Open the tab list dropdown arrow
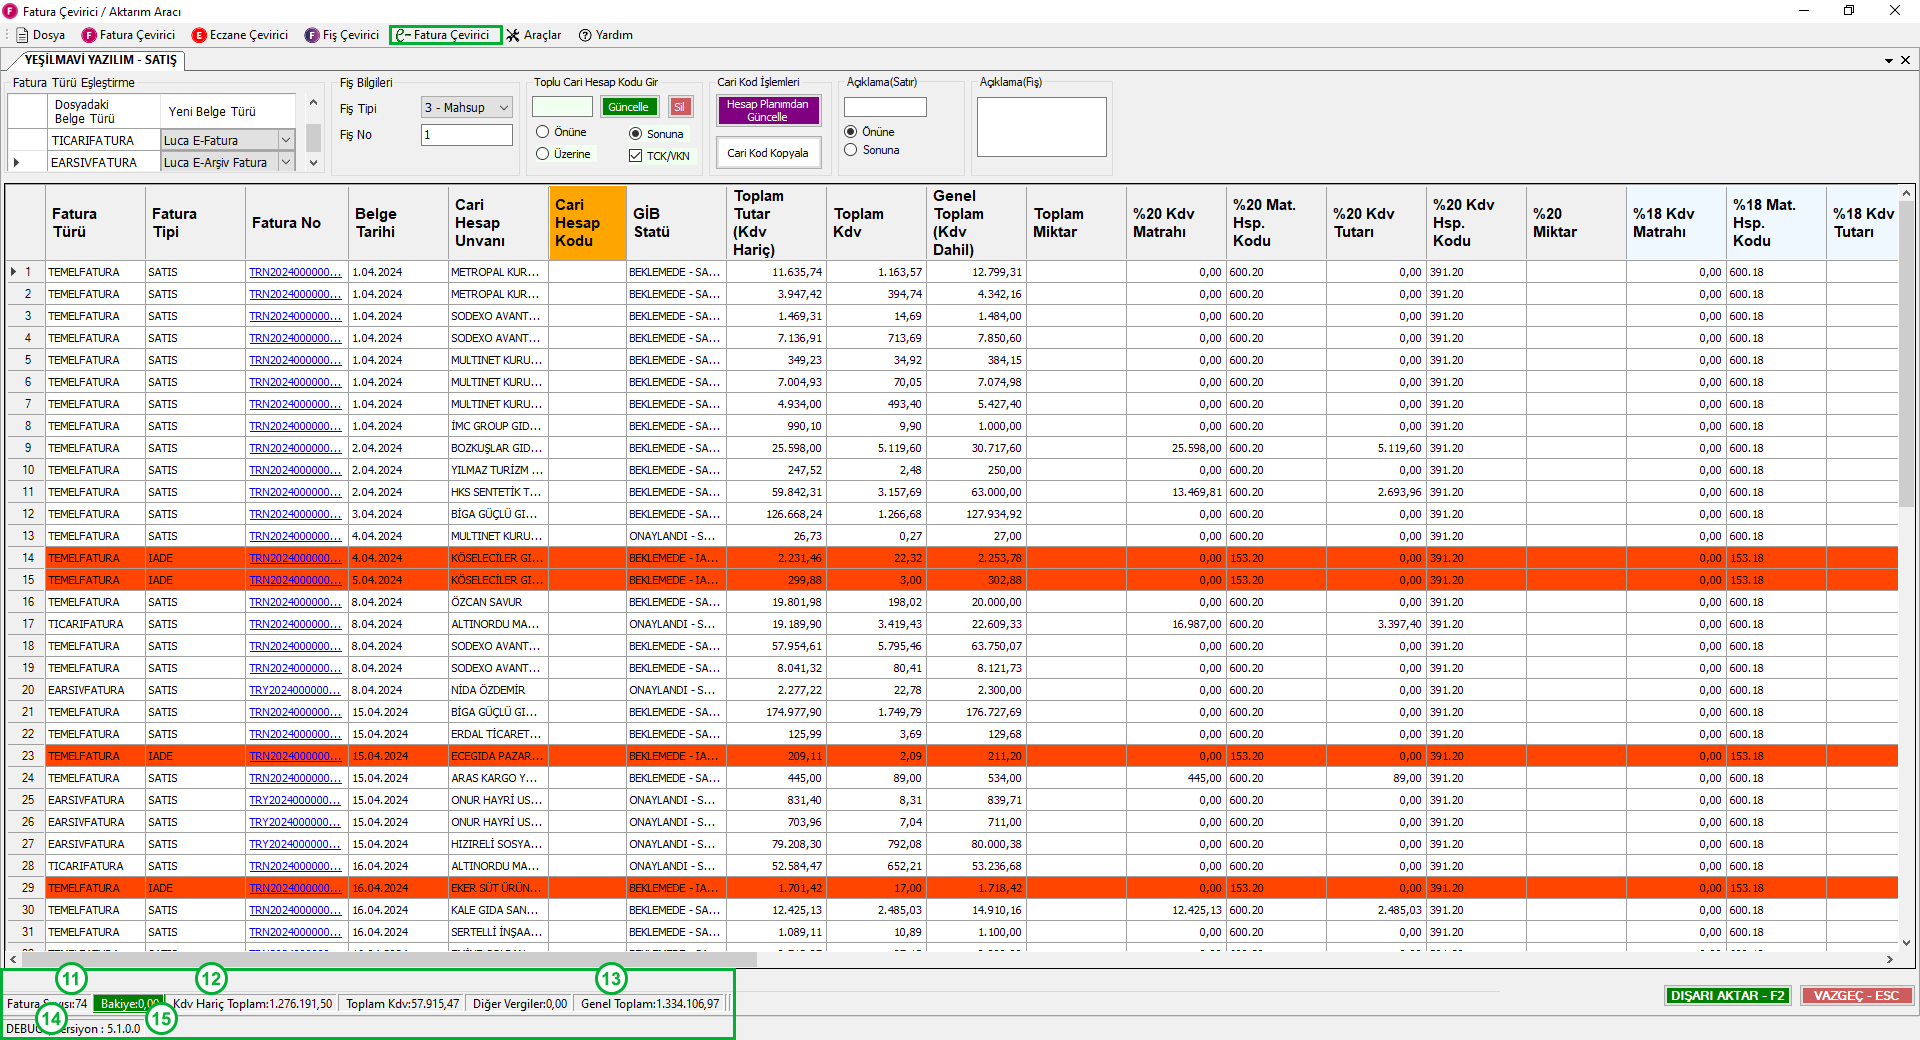Image resolution: width=1920 pixels, height=1040 pixels. click(1889, 61)
